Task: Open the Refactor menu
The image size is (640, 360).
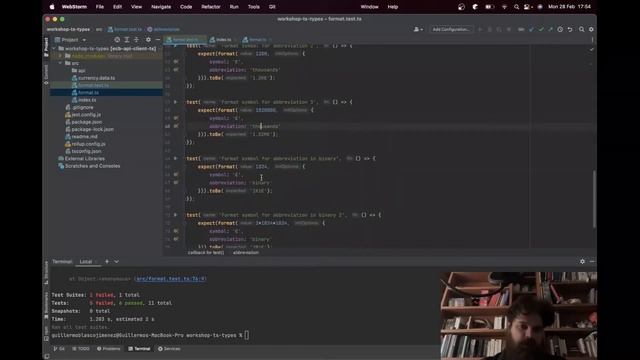Action: [211, 7]
